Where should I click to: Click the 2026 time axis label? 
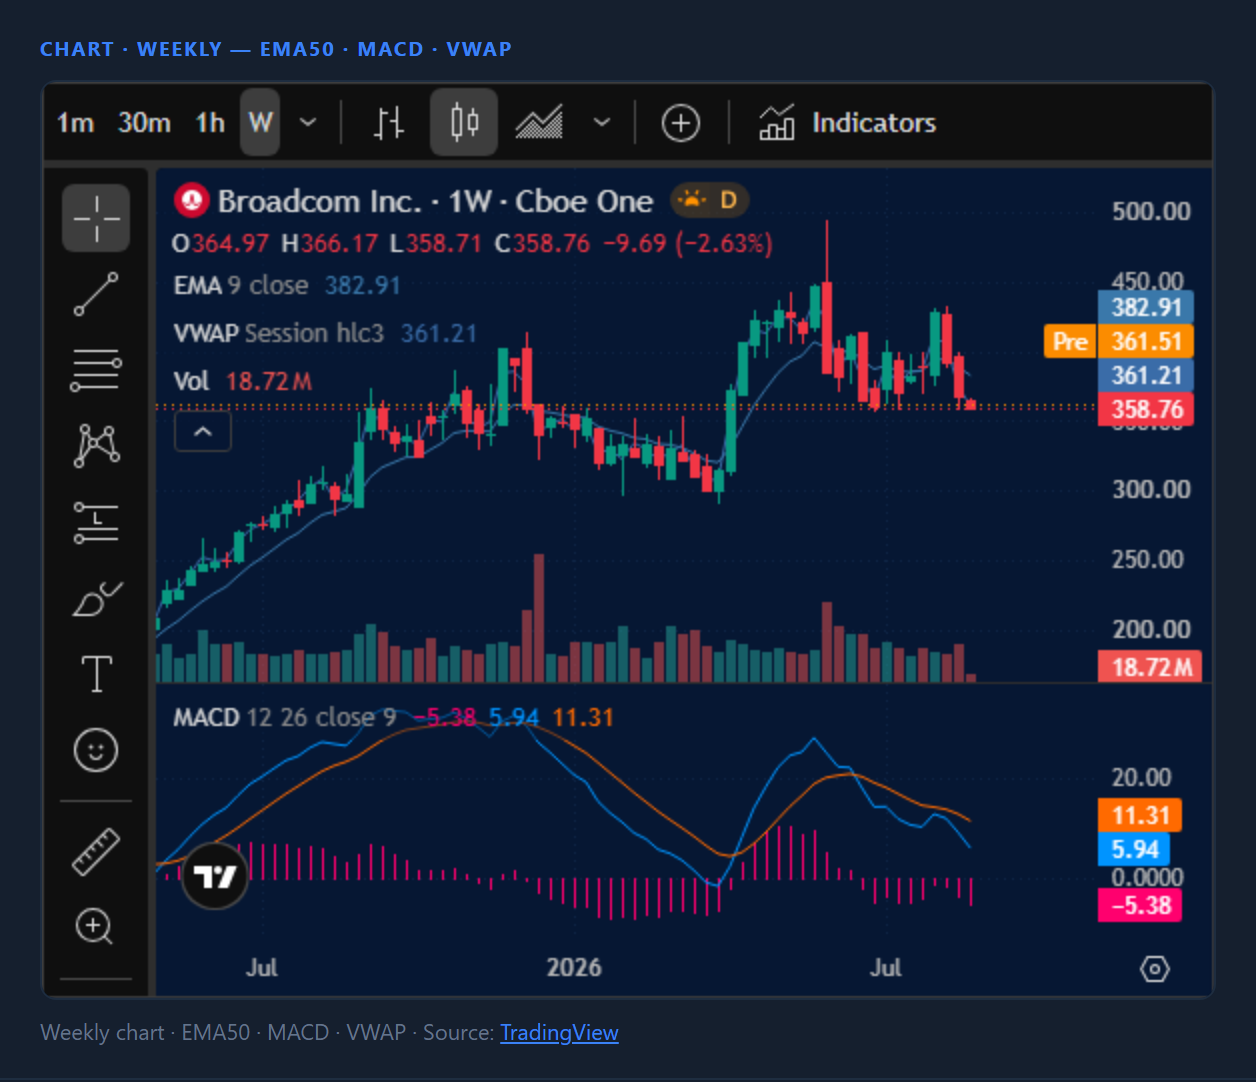pyautogui.click(x=574, y=968)
